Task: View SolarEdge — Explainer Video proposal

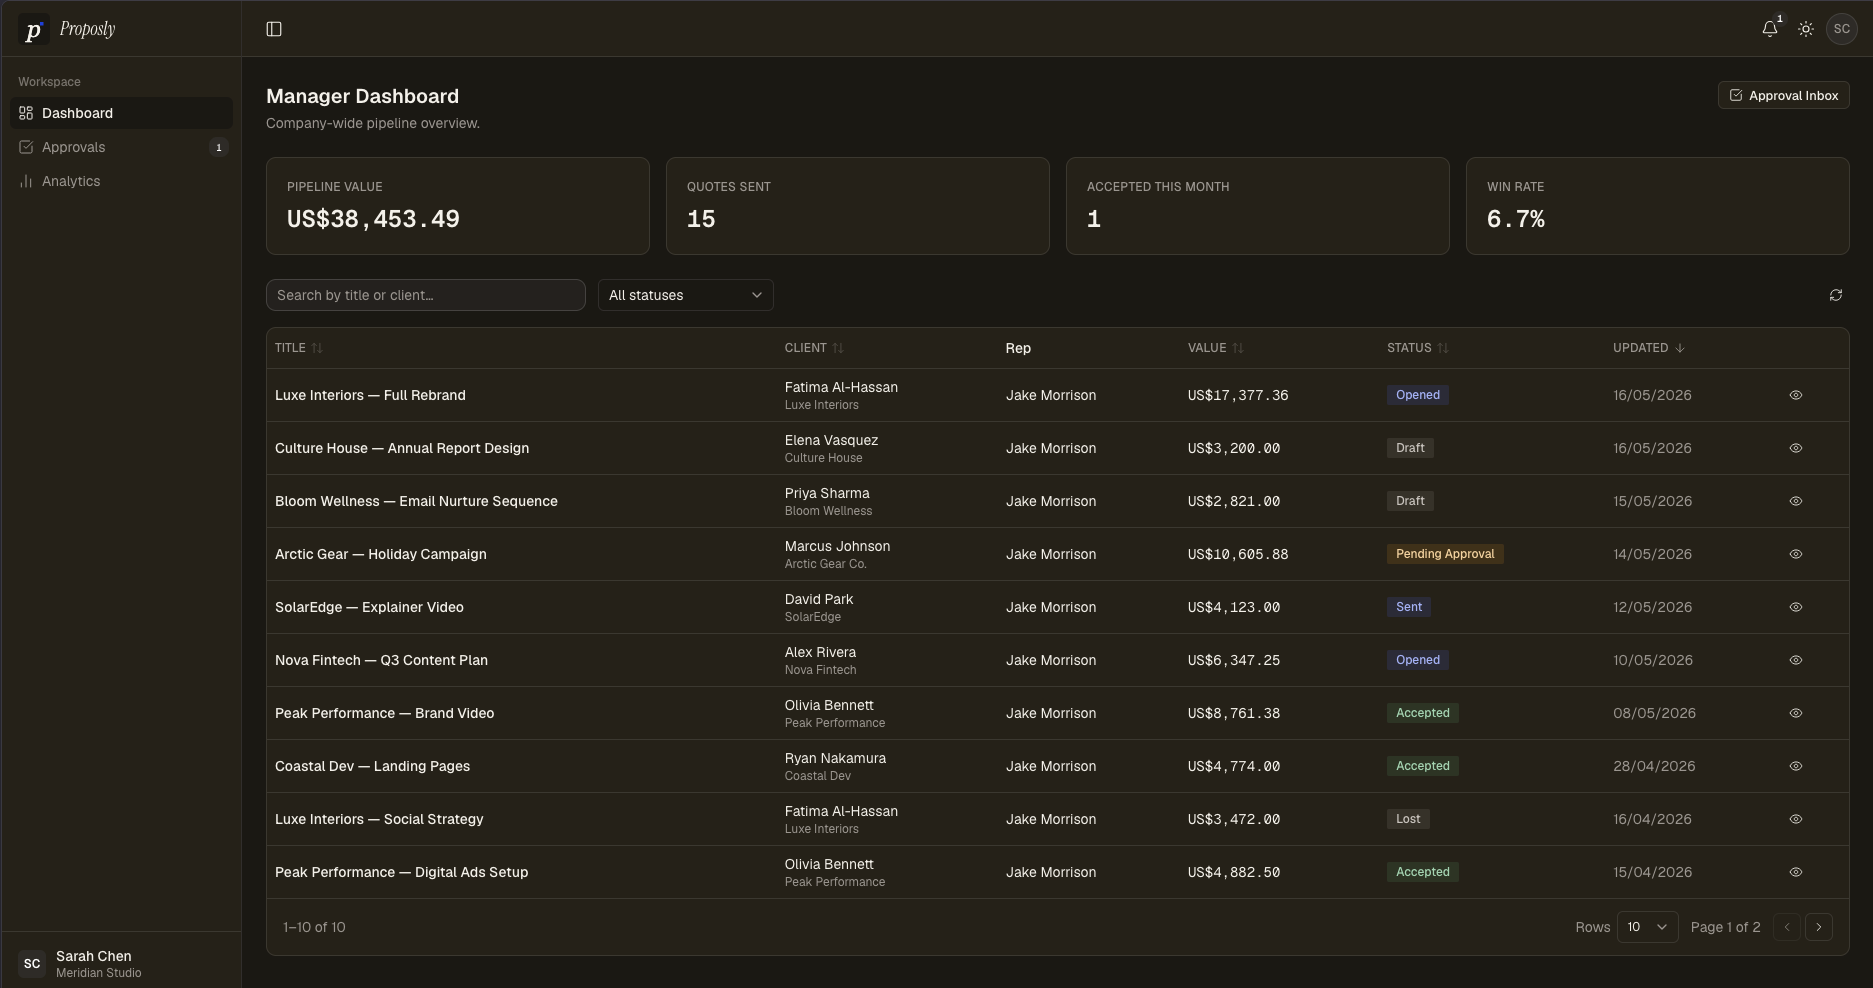Action: pos(1796,607)
